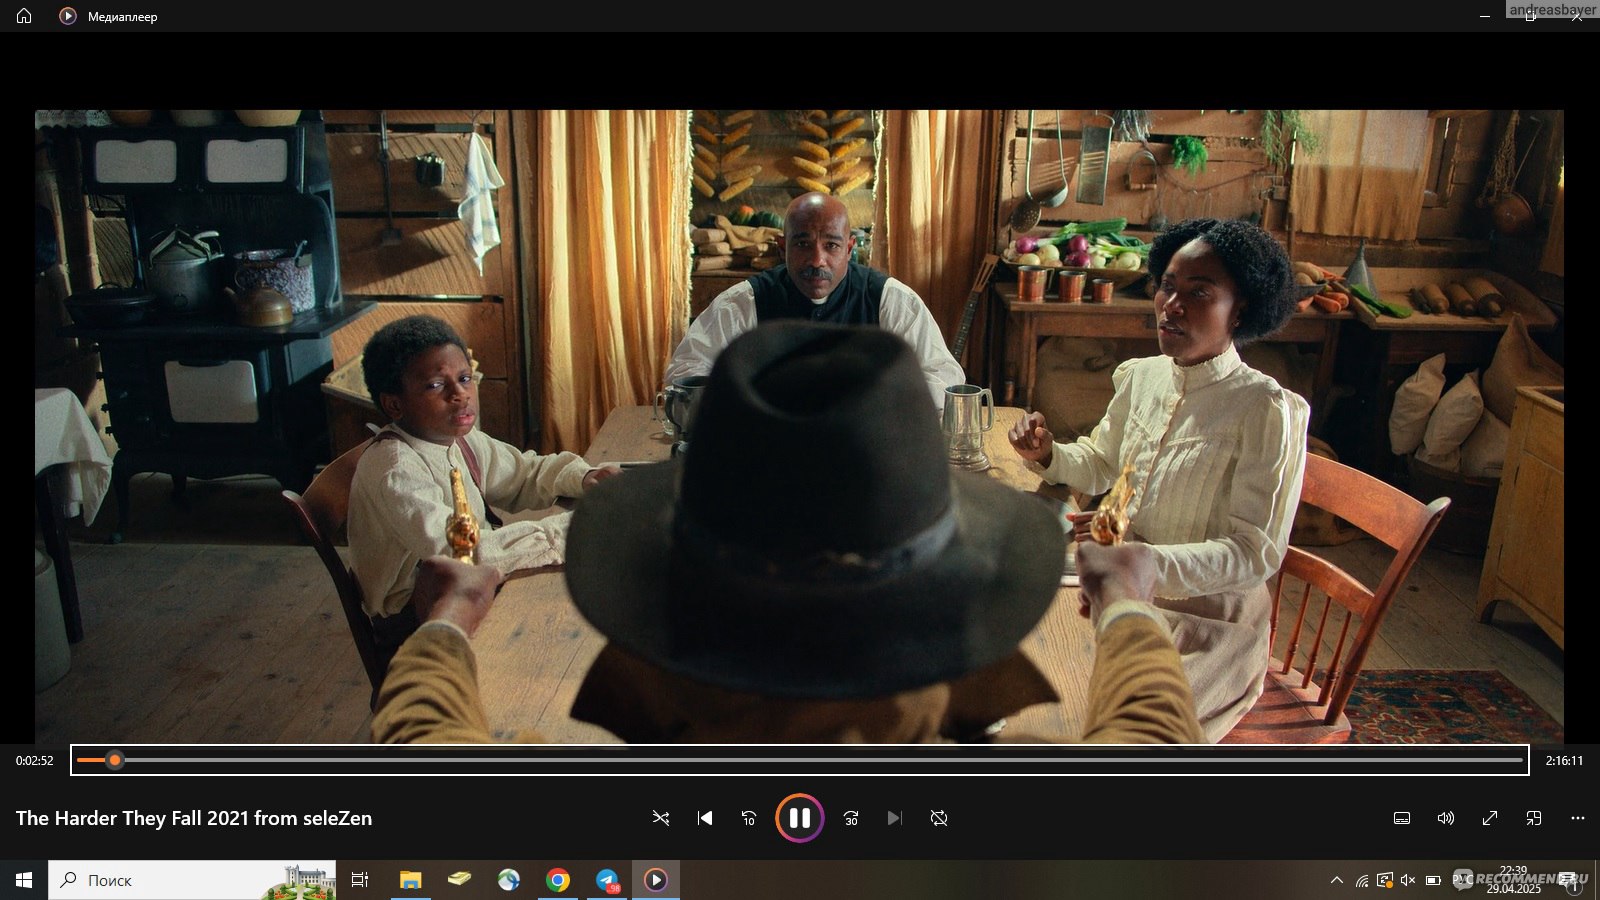Toggle repeat mode
1600x900 pixels.
point(939,818)
